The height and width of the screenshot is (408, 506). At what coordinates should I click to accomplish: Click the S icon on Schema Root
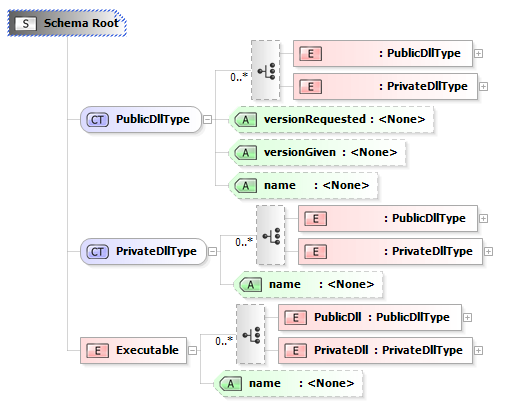[26, 23]
